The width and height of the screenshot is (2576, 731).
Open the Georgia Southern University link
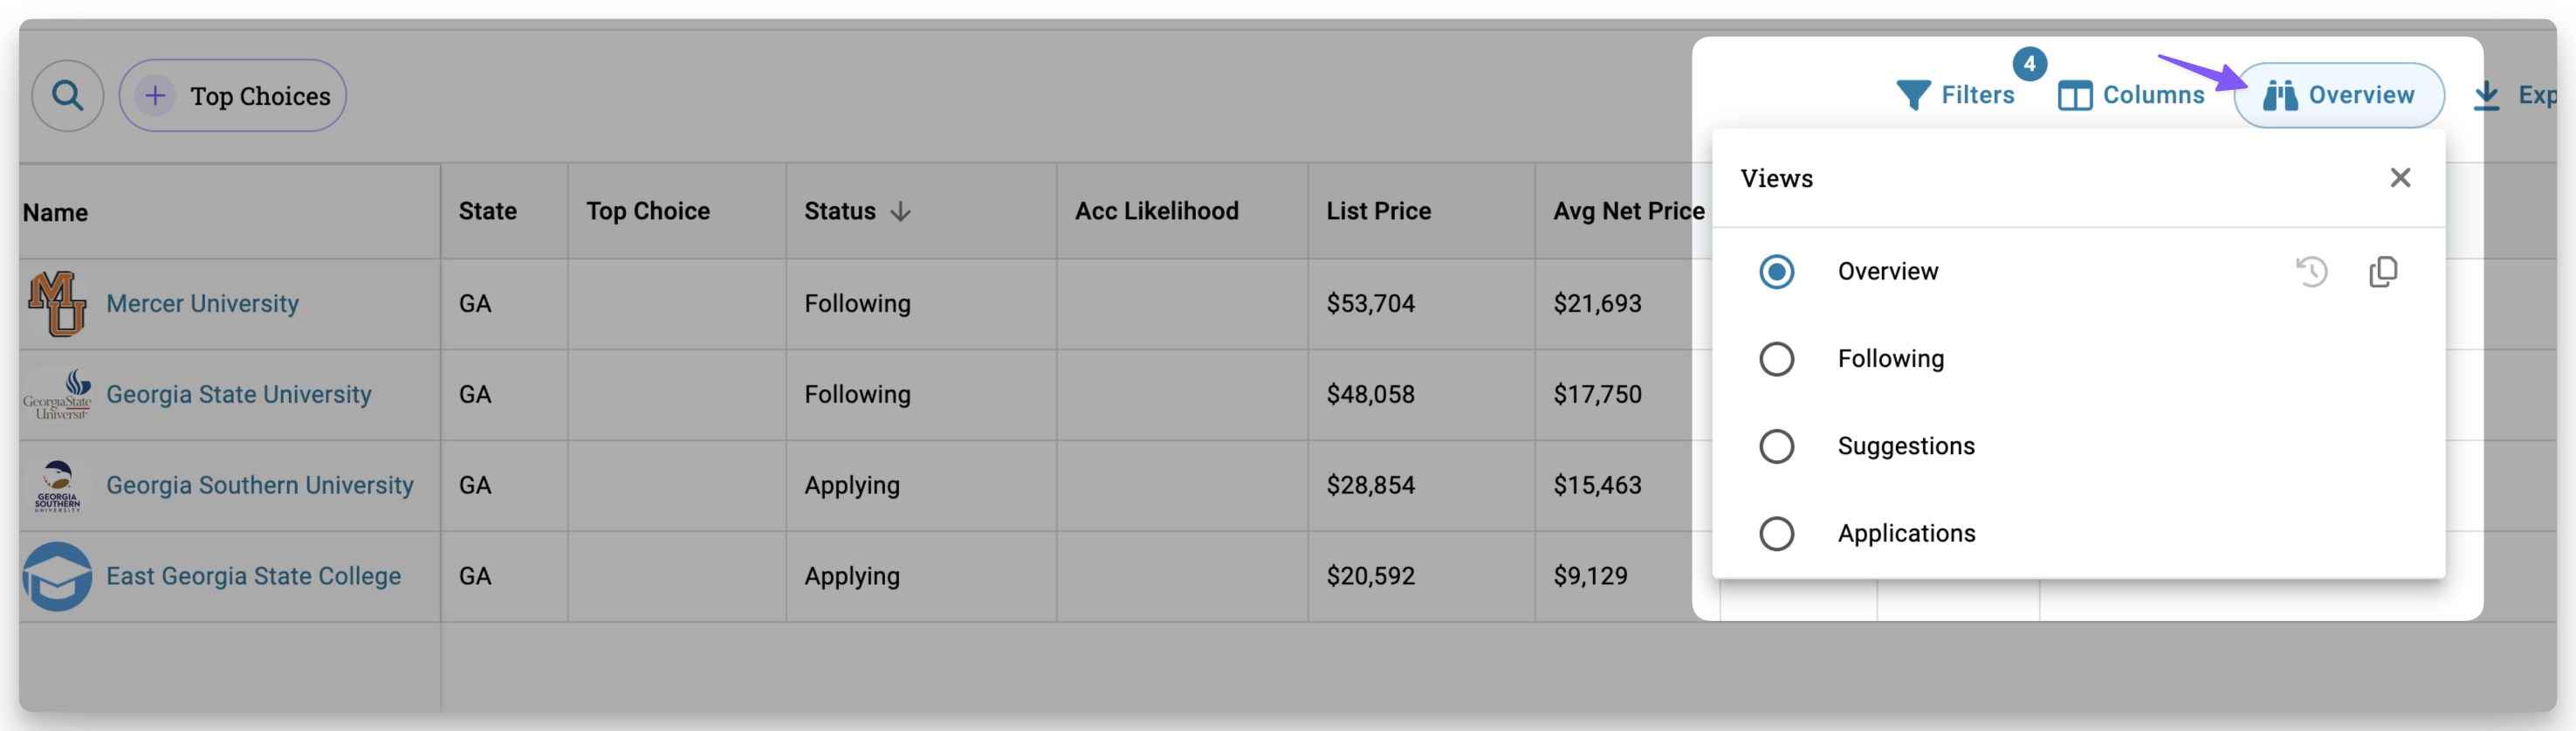(x=259, y=486)
